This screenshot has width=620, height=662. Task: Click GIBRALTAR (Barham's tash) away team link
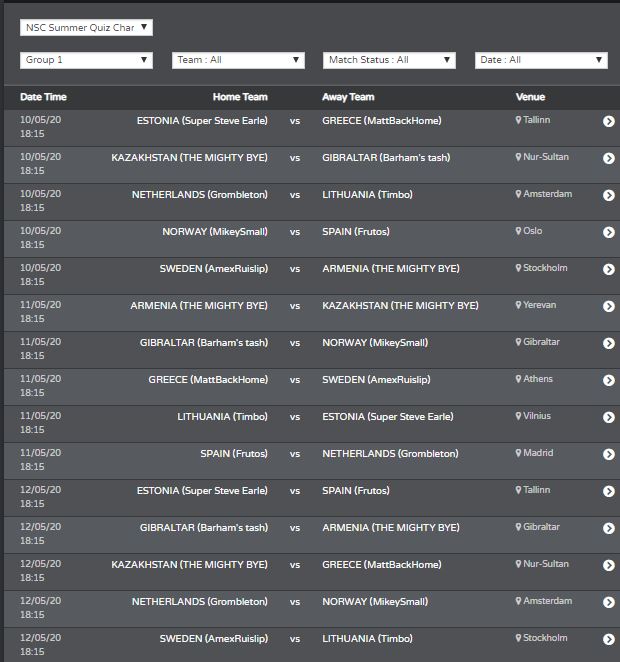pyautogui.click(x=386, y=158)
